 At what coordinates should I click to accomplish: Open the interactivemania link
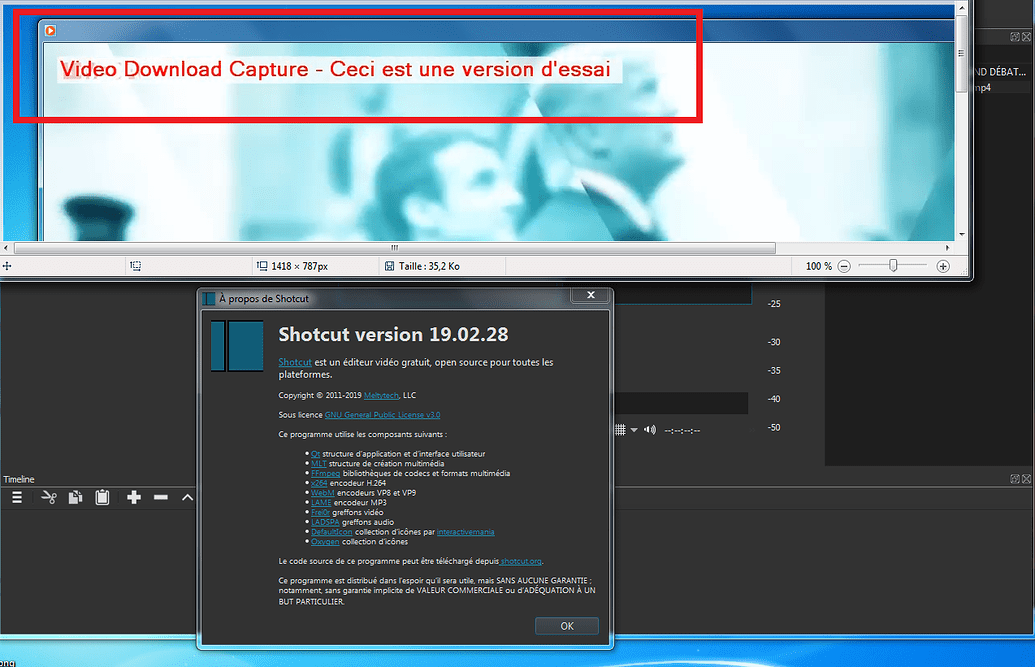[465, 532]
